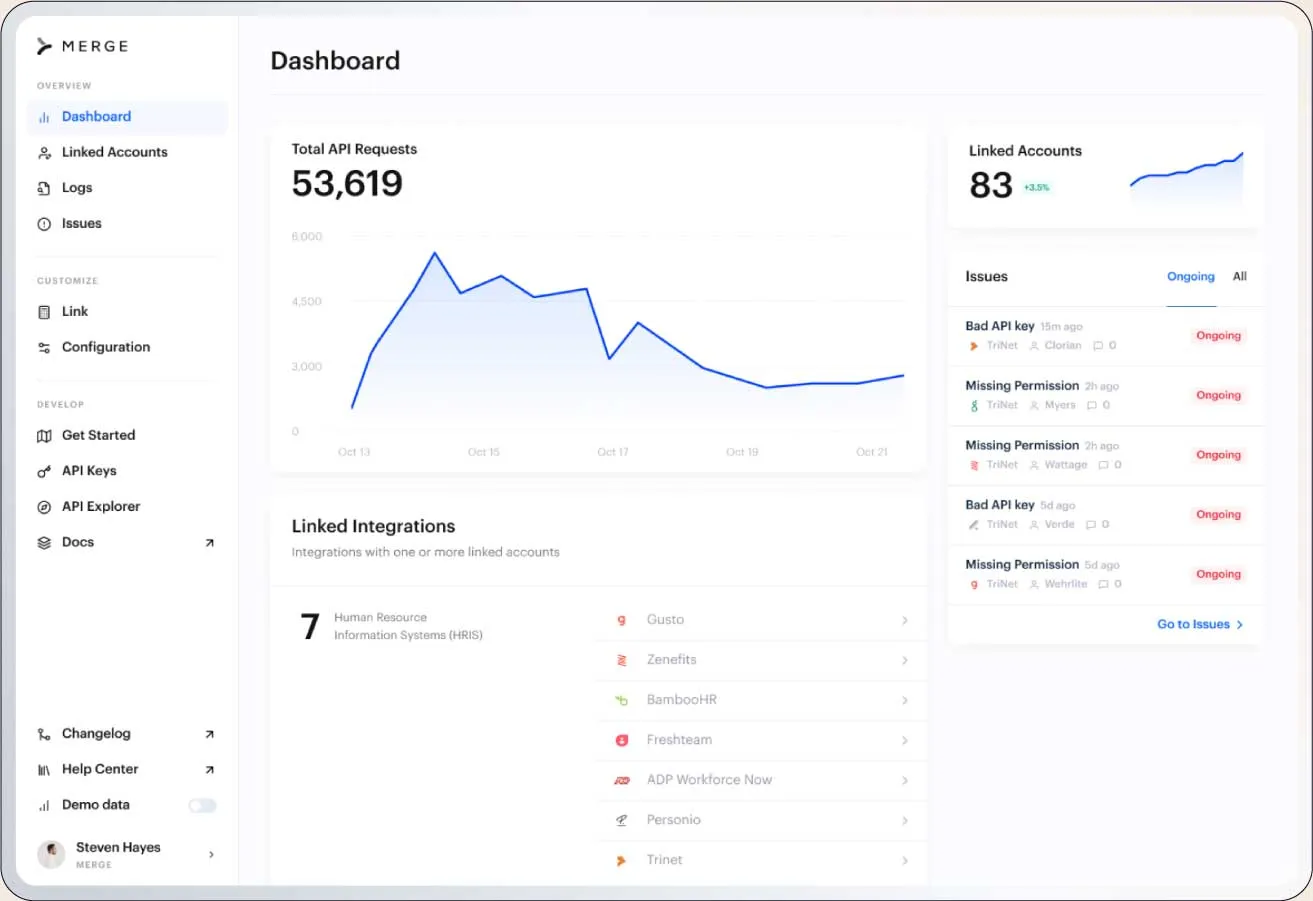
Task: Open the Missing Permission issue from Wattage
Action: click(x=1105, y=456)
